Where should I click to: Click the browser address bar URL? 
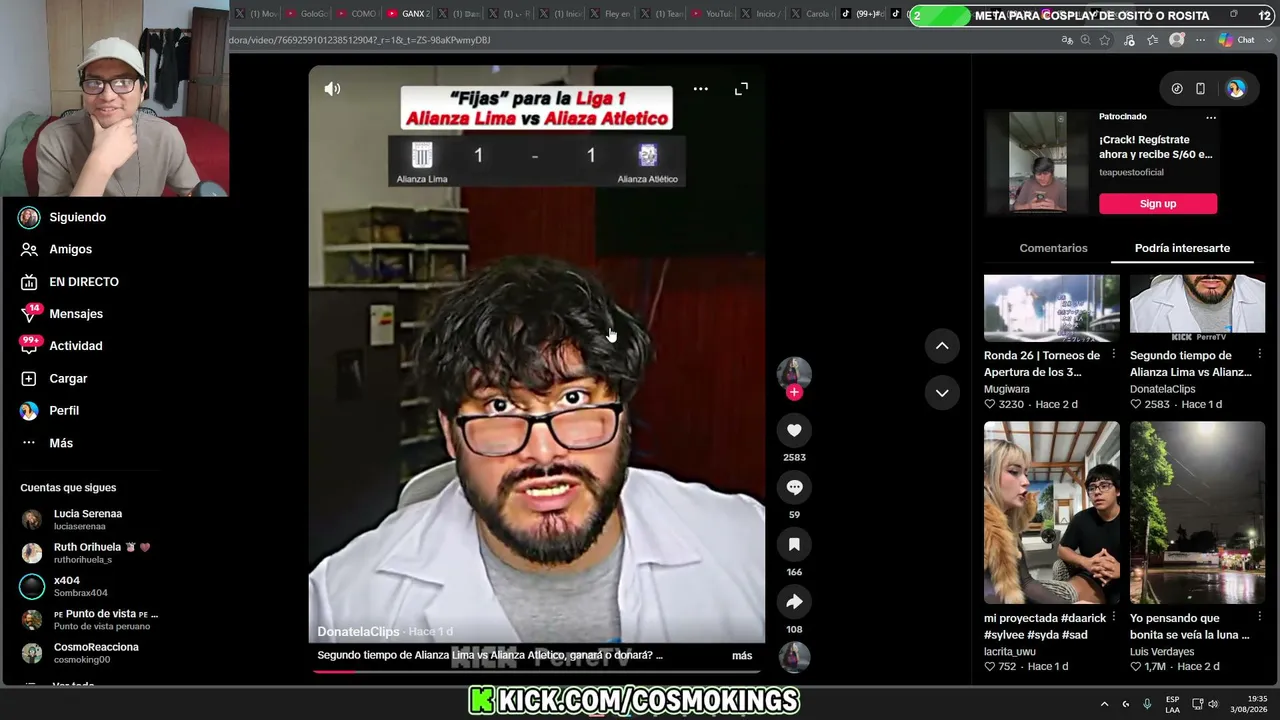pyautogui.click(x=360, y=40)
